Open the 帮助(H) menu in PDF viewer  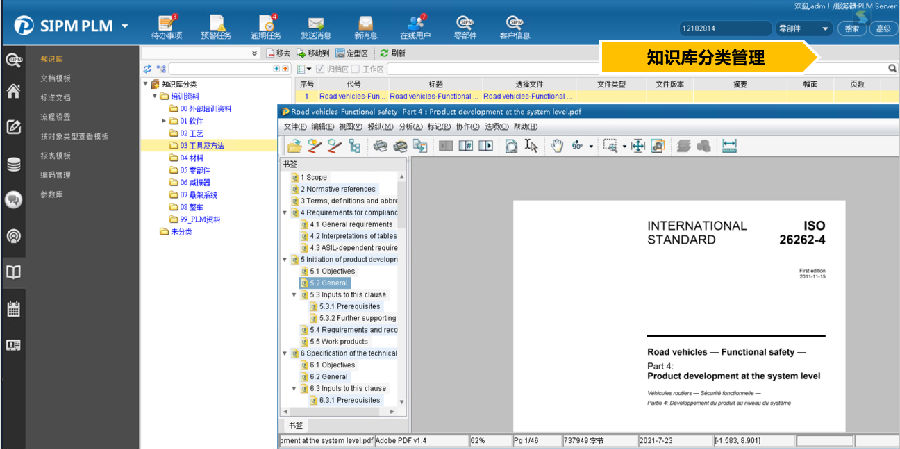coord(526,127)
